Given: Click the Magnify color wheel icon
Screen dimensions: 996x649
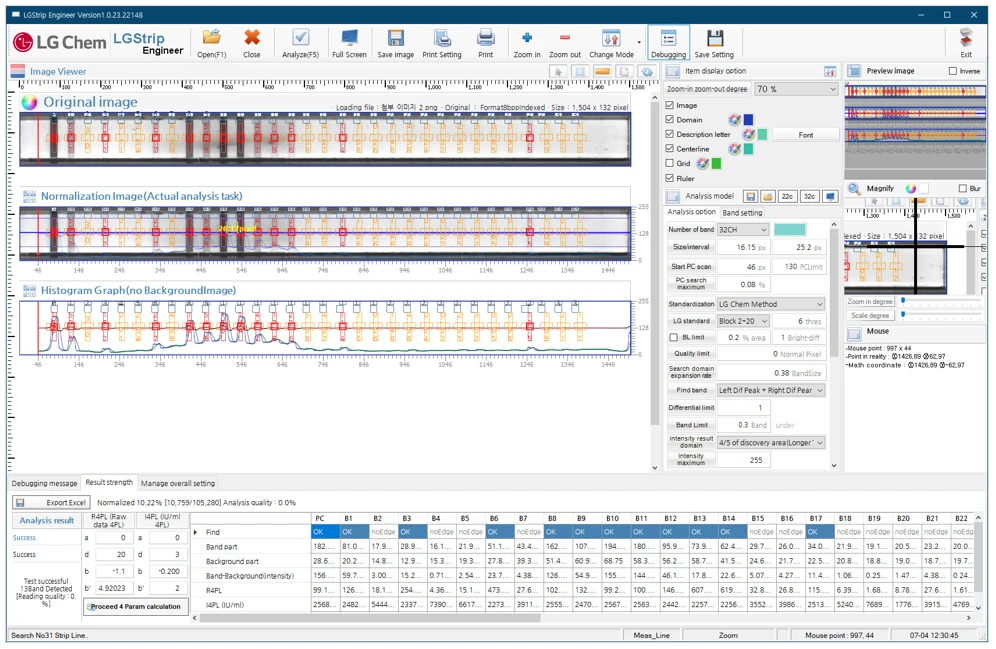Looking at the screenshot, I should click(910, 189).
